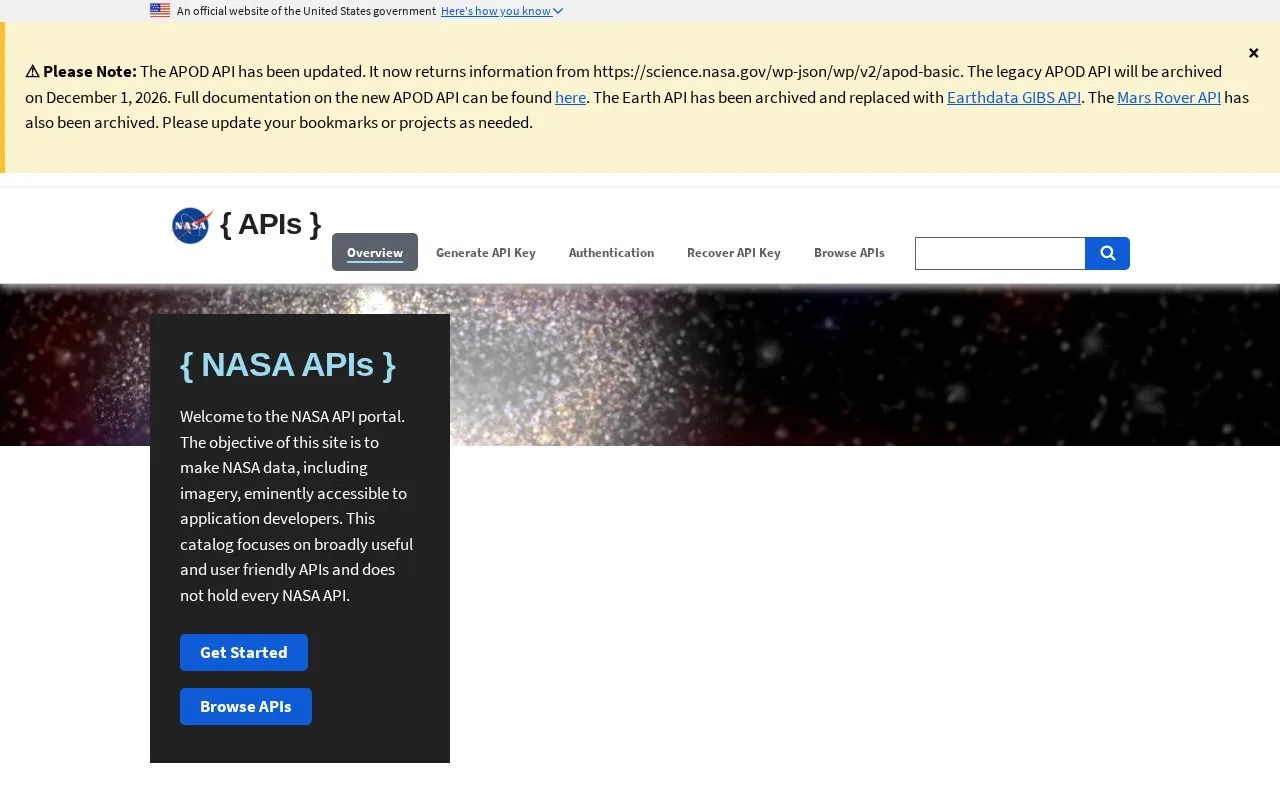This screenshot has height=800, width=1280.
Task: Focus the site search input field
Action: 1000,253
